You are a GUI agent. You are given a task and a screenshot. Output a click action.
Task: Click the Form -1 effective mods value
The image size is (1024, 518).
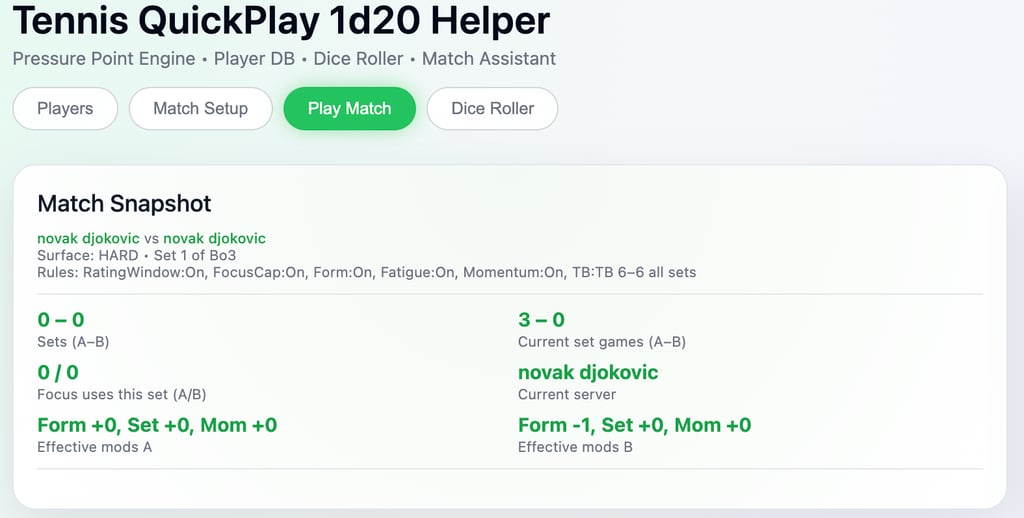click(x=634, y=425)
